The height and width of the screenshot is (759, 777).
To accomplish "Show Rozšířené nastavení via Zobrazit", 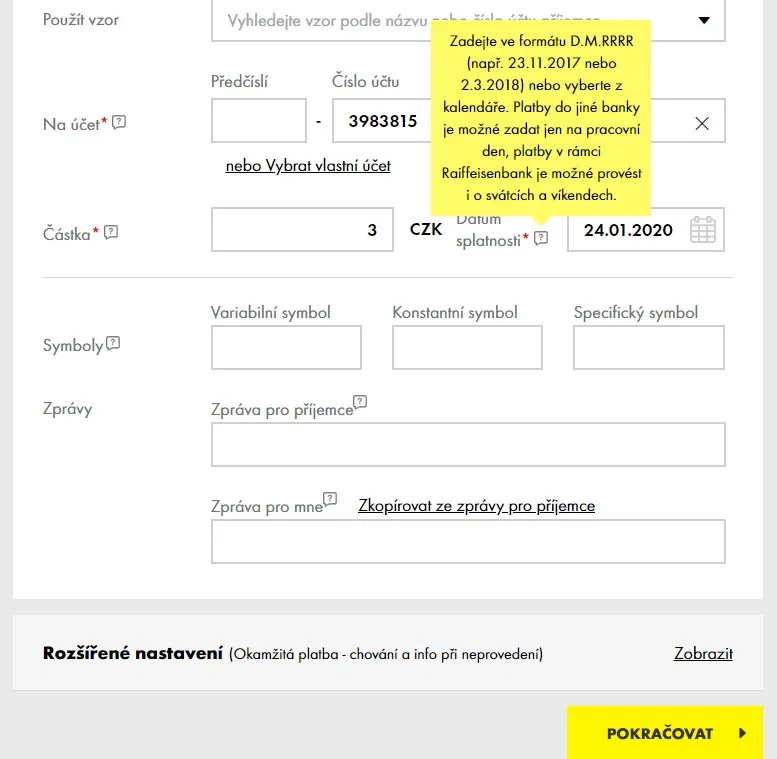I will point(703,654).
